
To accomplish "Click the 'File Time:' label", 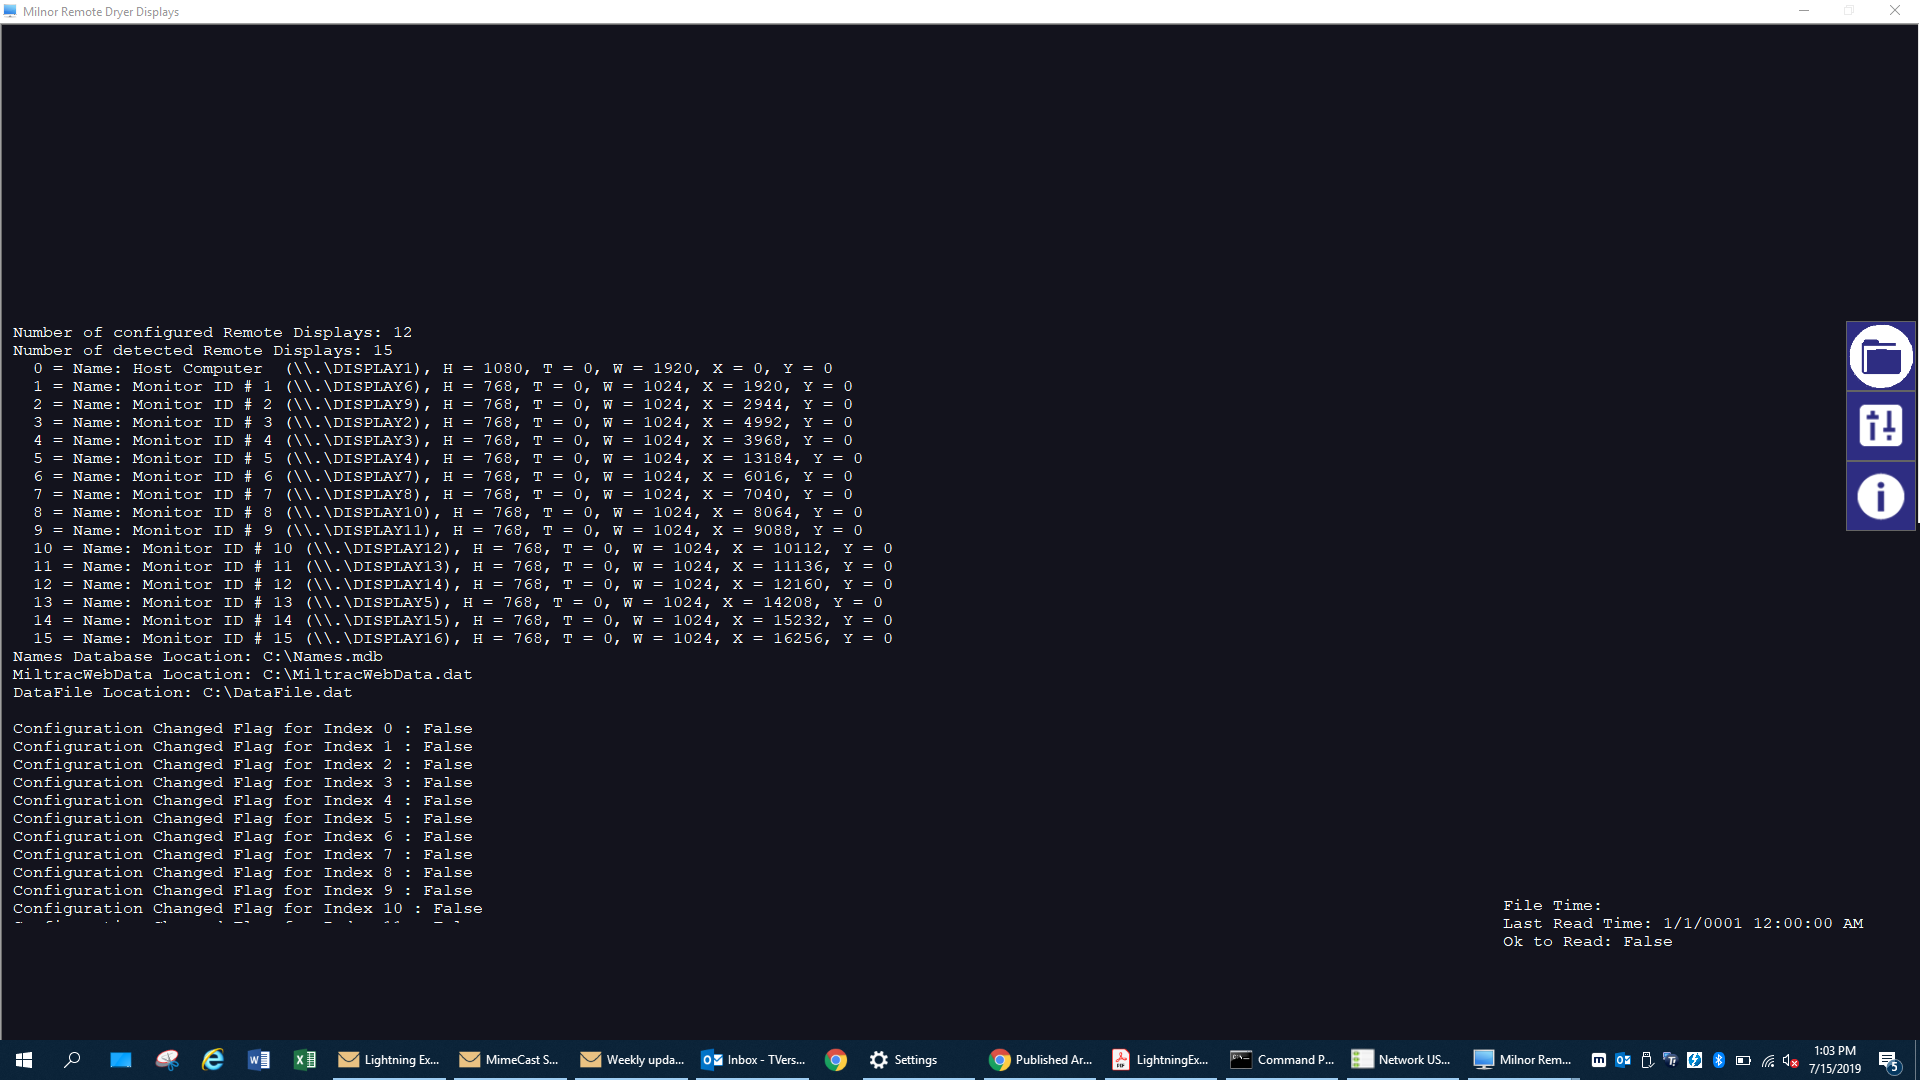I will pos(1552,905).
